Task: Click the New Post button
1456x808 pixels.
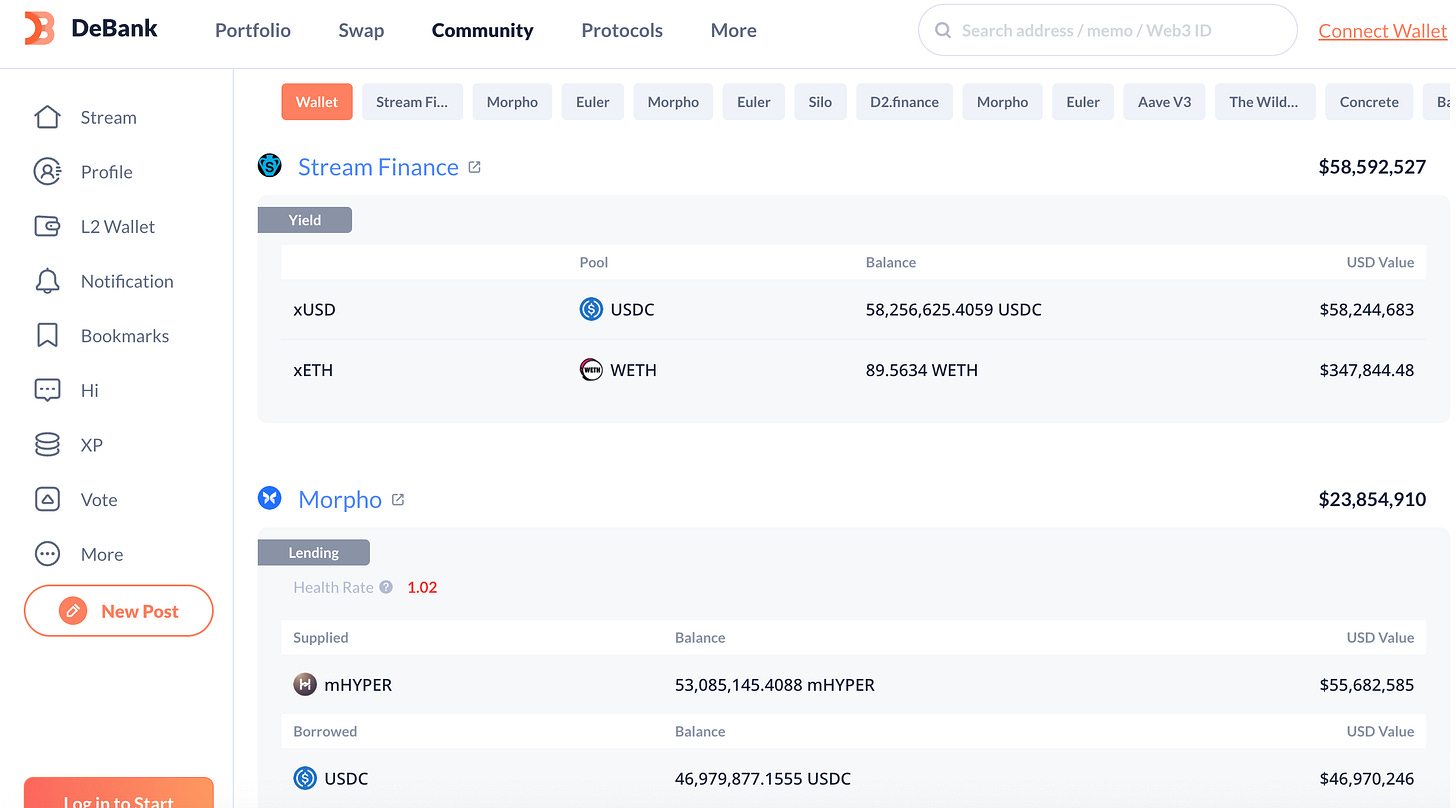Action: tap(119, 611)
